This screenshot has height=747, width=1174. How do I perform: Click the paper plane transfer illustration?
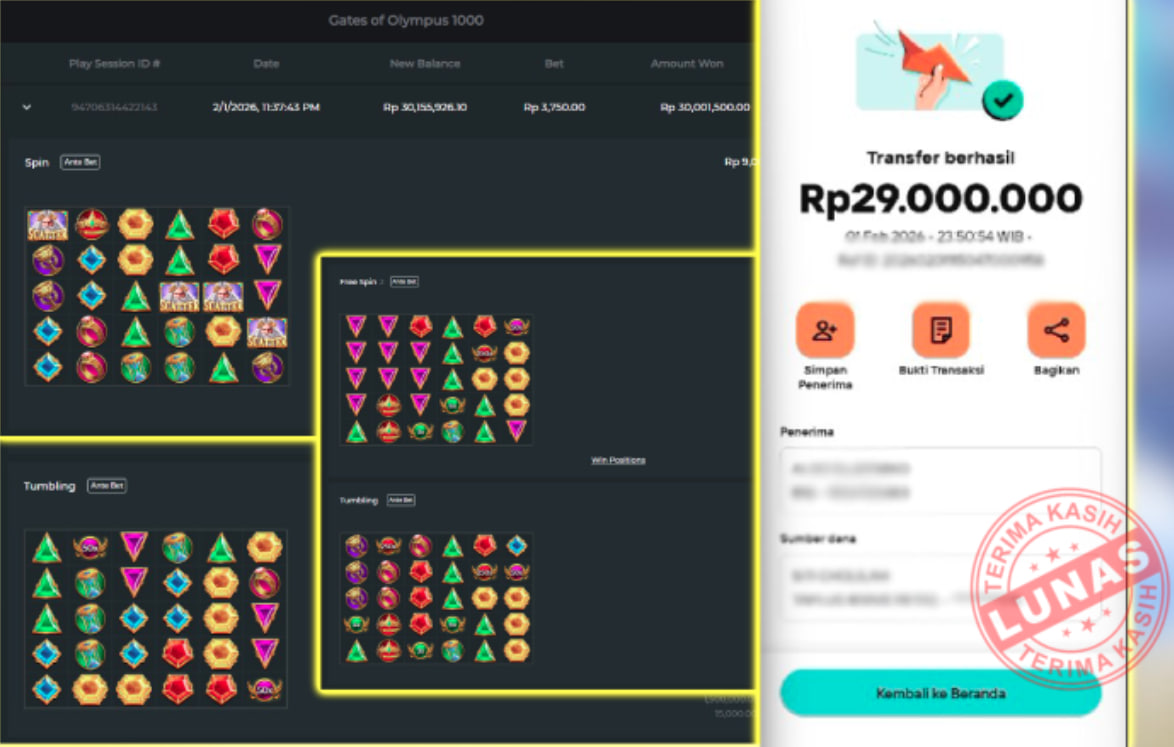pos(930,68)
